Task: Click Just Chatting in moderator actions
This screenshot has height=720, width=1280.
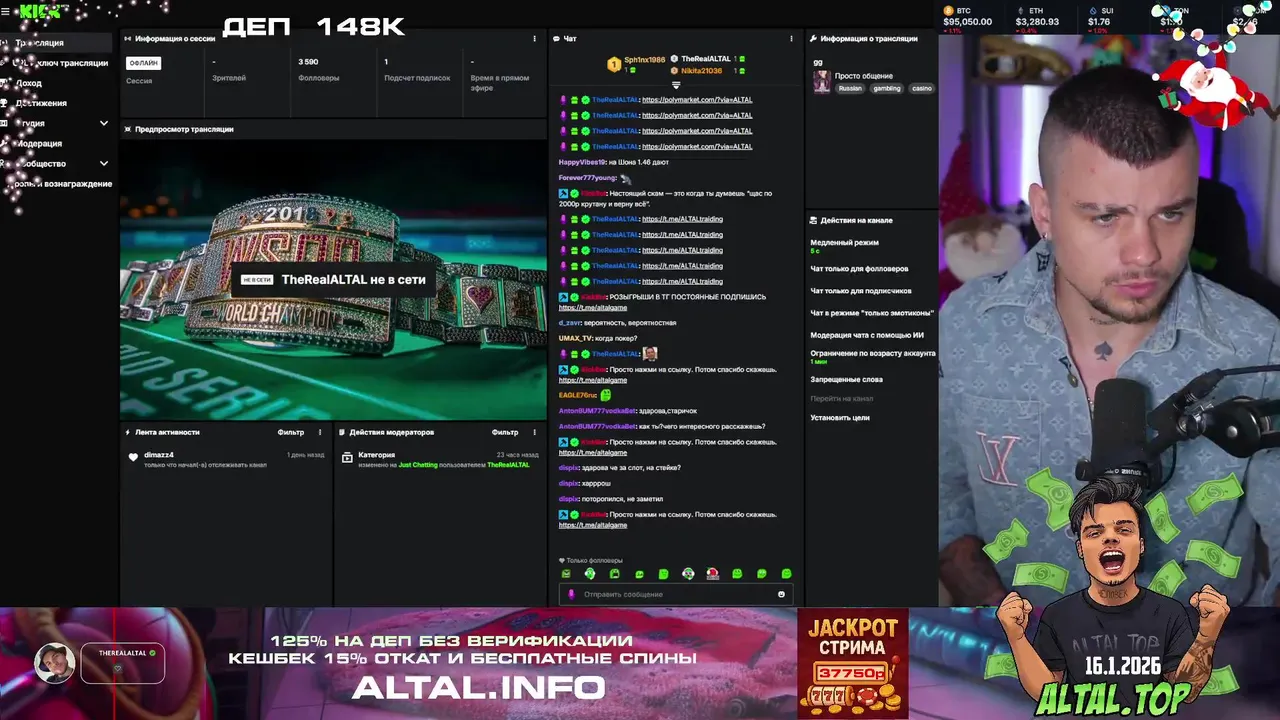Action: [x=418, y=465]
